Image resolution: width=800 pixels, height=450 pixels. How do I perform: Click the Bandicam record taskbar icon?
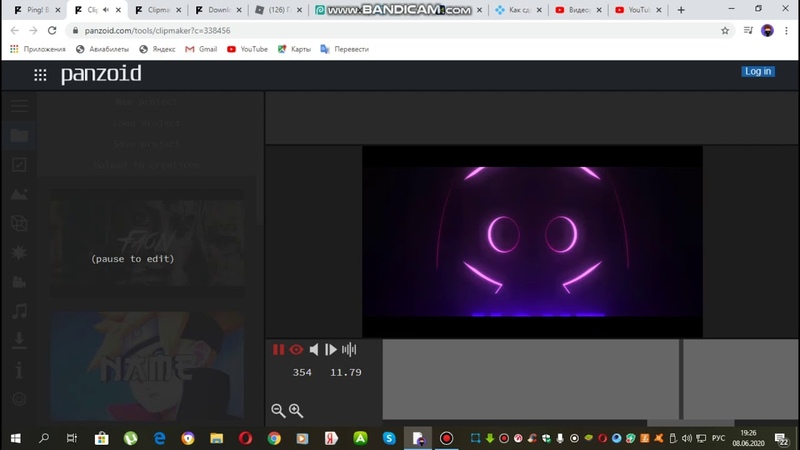click(x=446, y=438)
